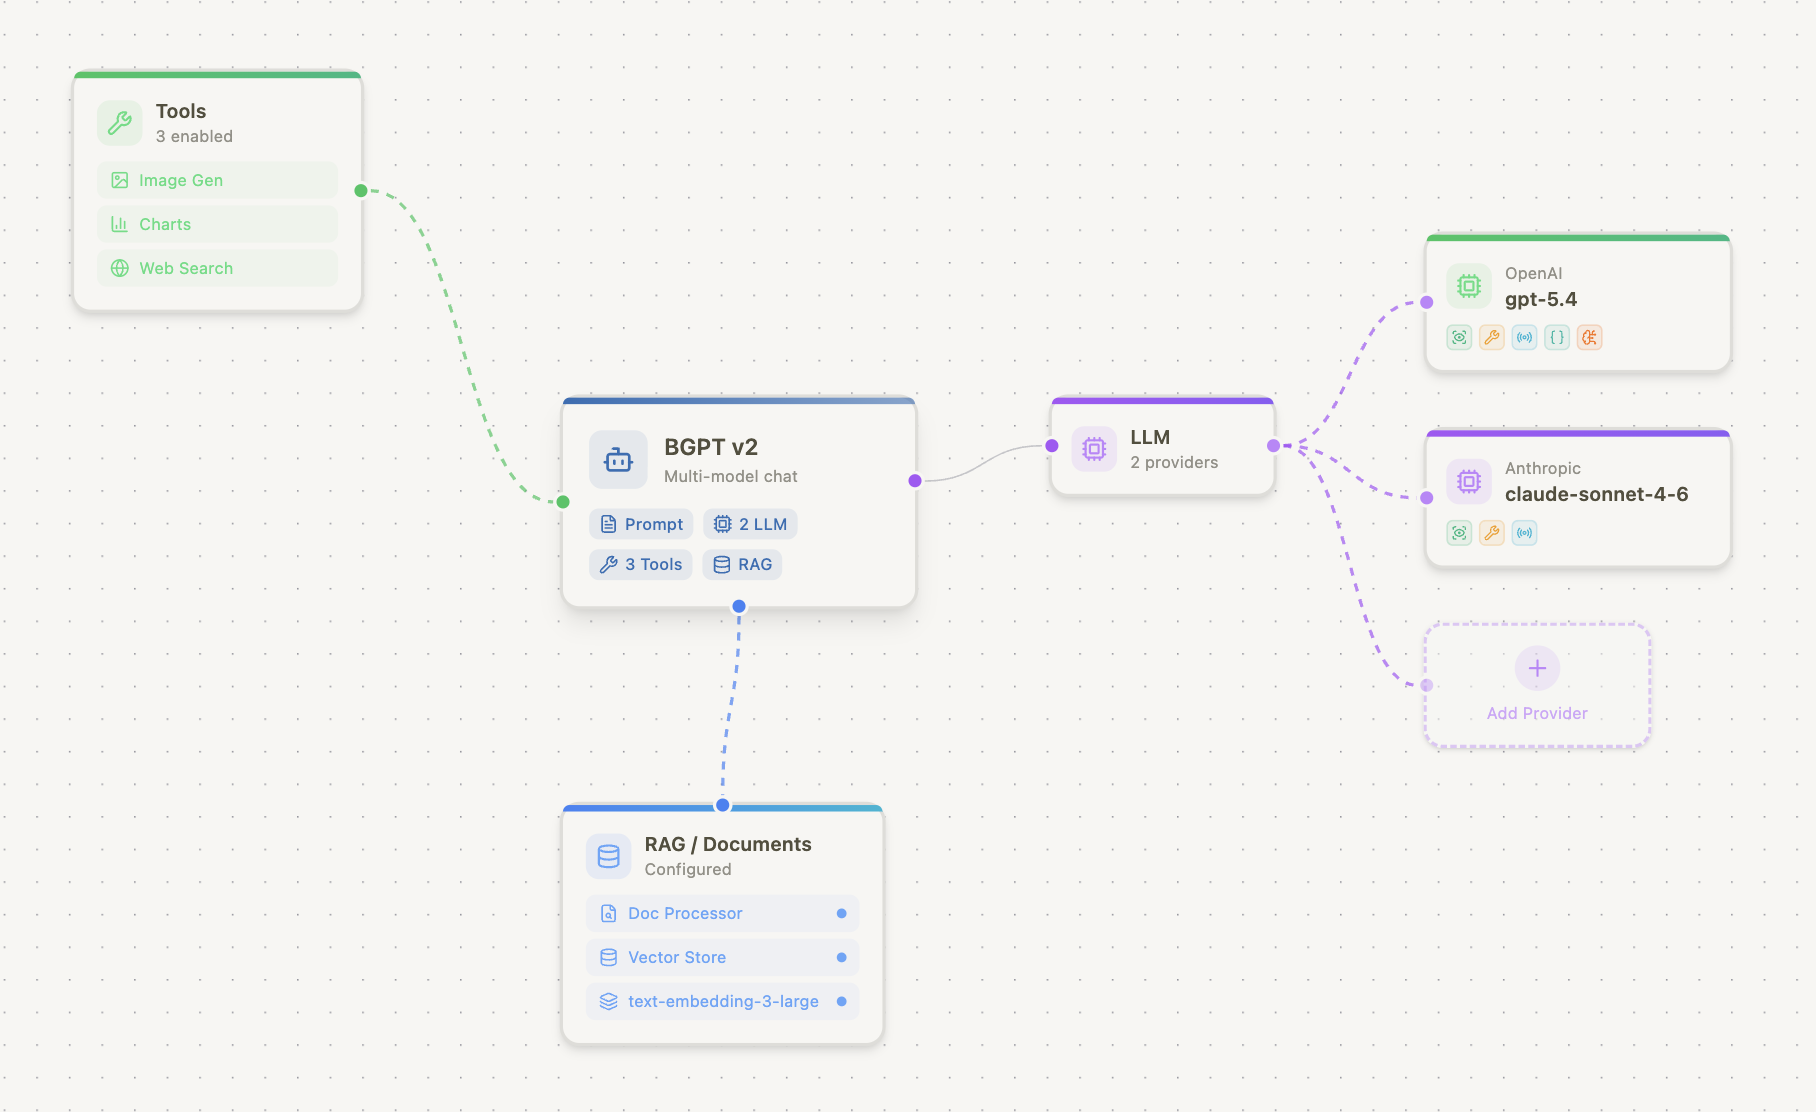Click the Vector Store status dot
Screen dimensions: 1816x1112
point(842,957)
